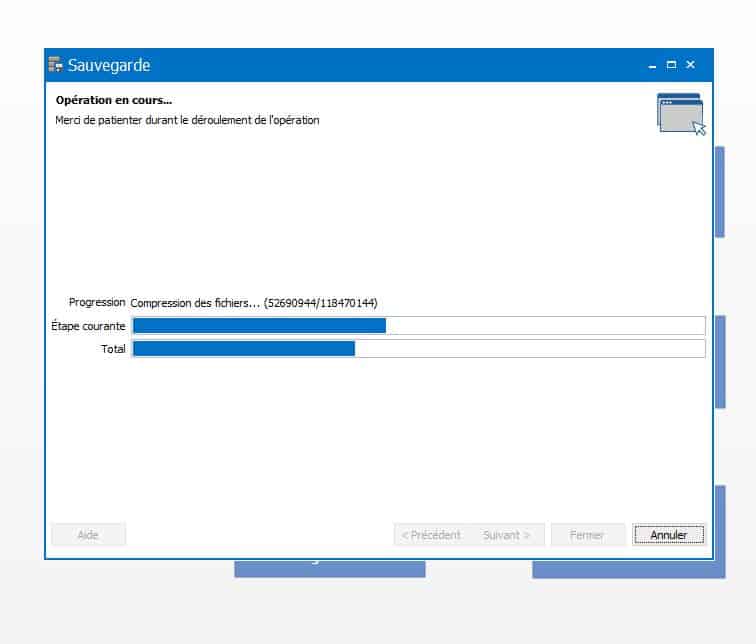The width and height of the screenshot is (756, 644).
Task: Click the Sauvegarde title bar text
Action: (x=109, y=66)
